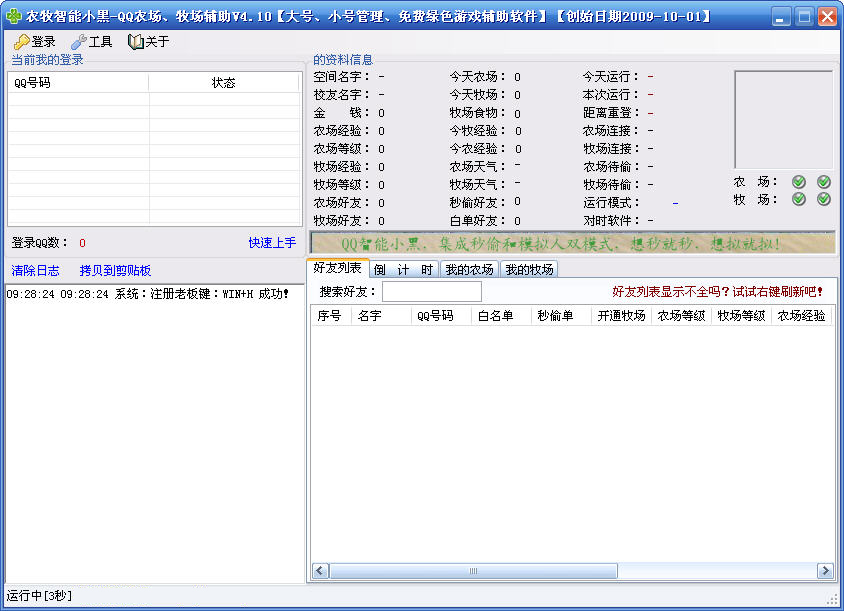Click the right green check in 农场 row
Screen dimensions: 844x611
(x=824, y=182)
